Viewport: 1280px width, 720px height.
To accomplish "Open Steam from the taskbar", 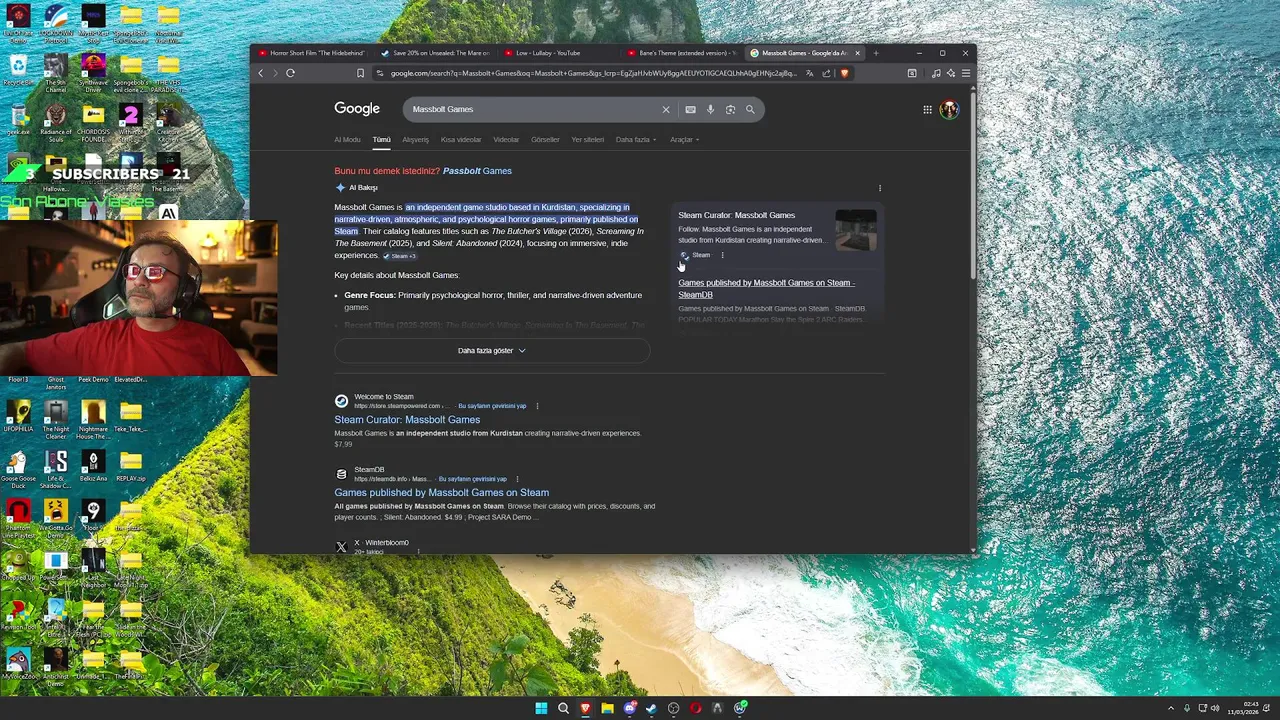I will (651, 708).
